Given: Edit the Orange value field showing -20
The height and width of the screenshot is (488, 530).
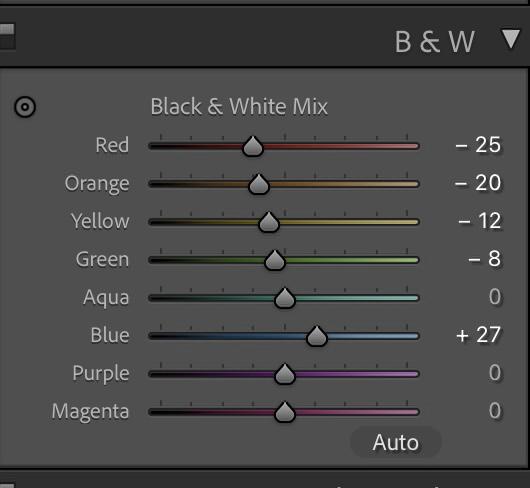Looking at the screenshot, I should click(478, 183).
